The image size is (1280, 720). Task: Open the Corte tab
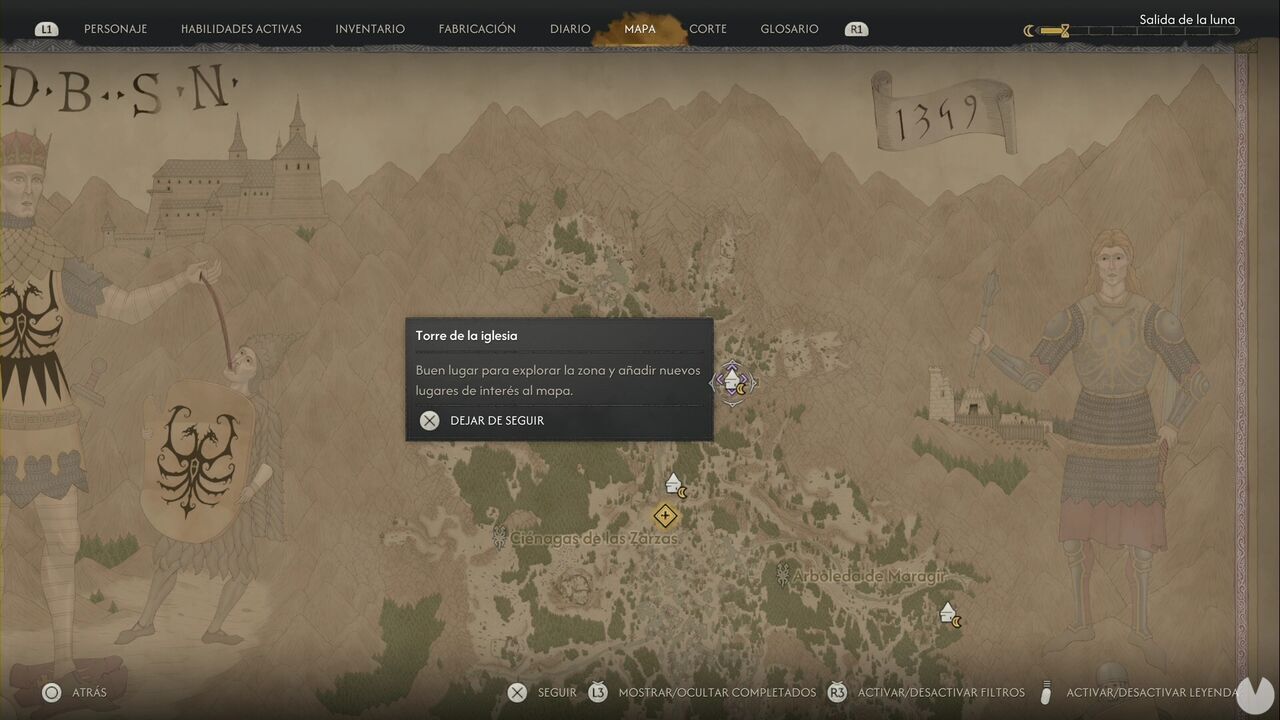pos(708,29)
